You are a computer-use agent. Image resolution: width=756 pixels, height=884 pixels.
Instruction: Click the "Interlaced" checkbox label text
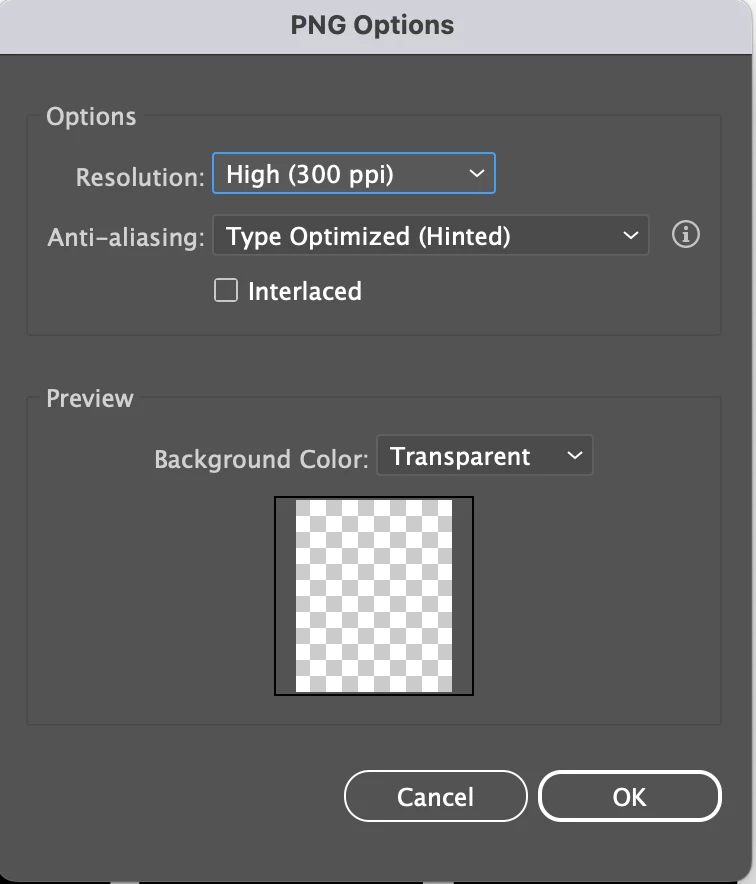(x=304, y=292)
